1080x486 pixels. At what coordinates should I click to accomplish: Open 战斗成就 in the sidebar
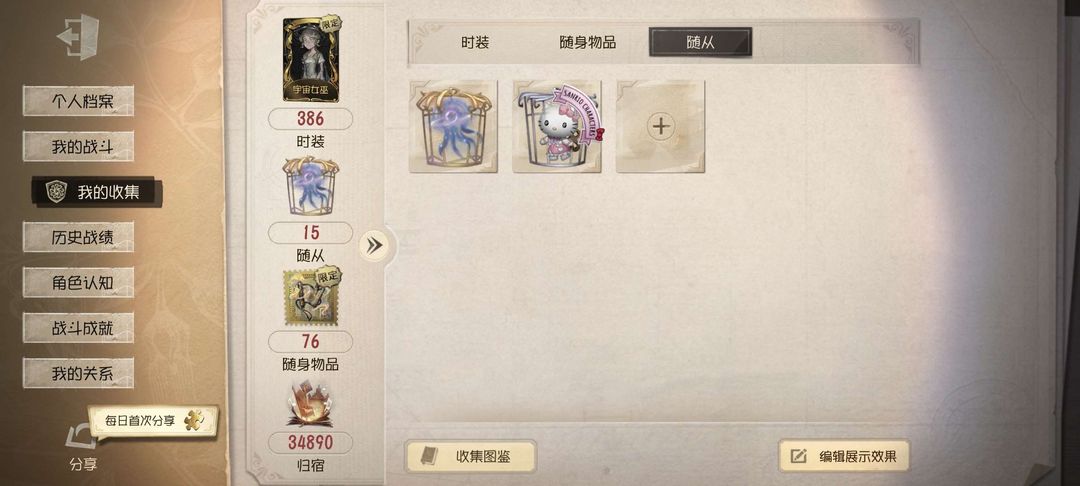coord(79,328)
